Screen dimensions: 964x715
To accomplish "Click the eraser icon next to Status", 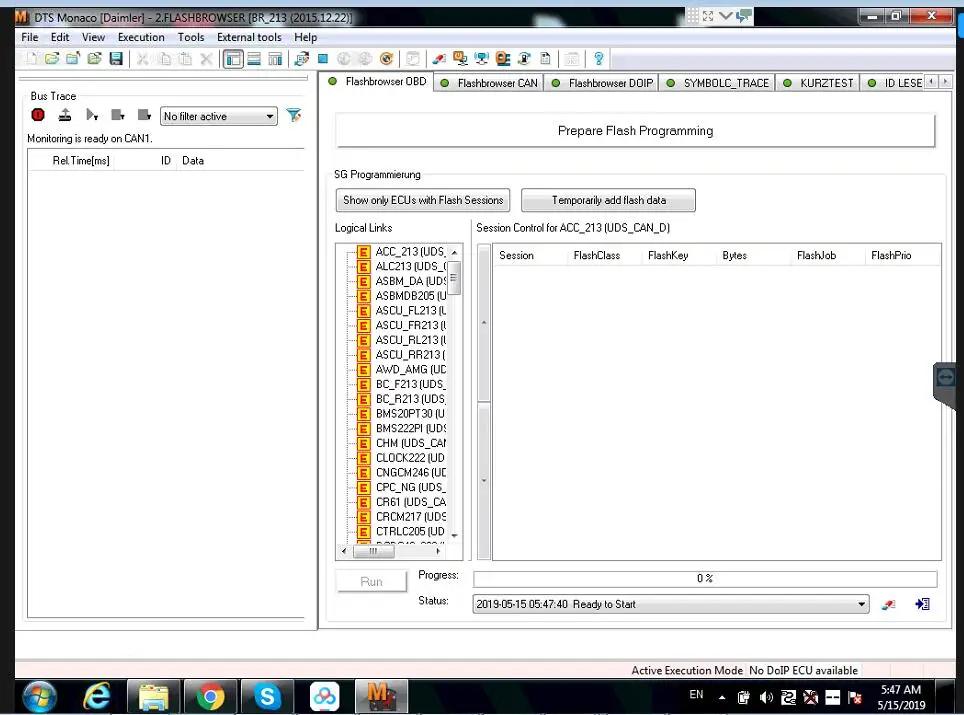I will pos(888,604).
